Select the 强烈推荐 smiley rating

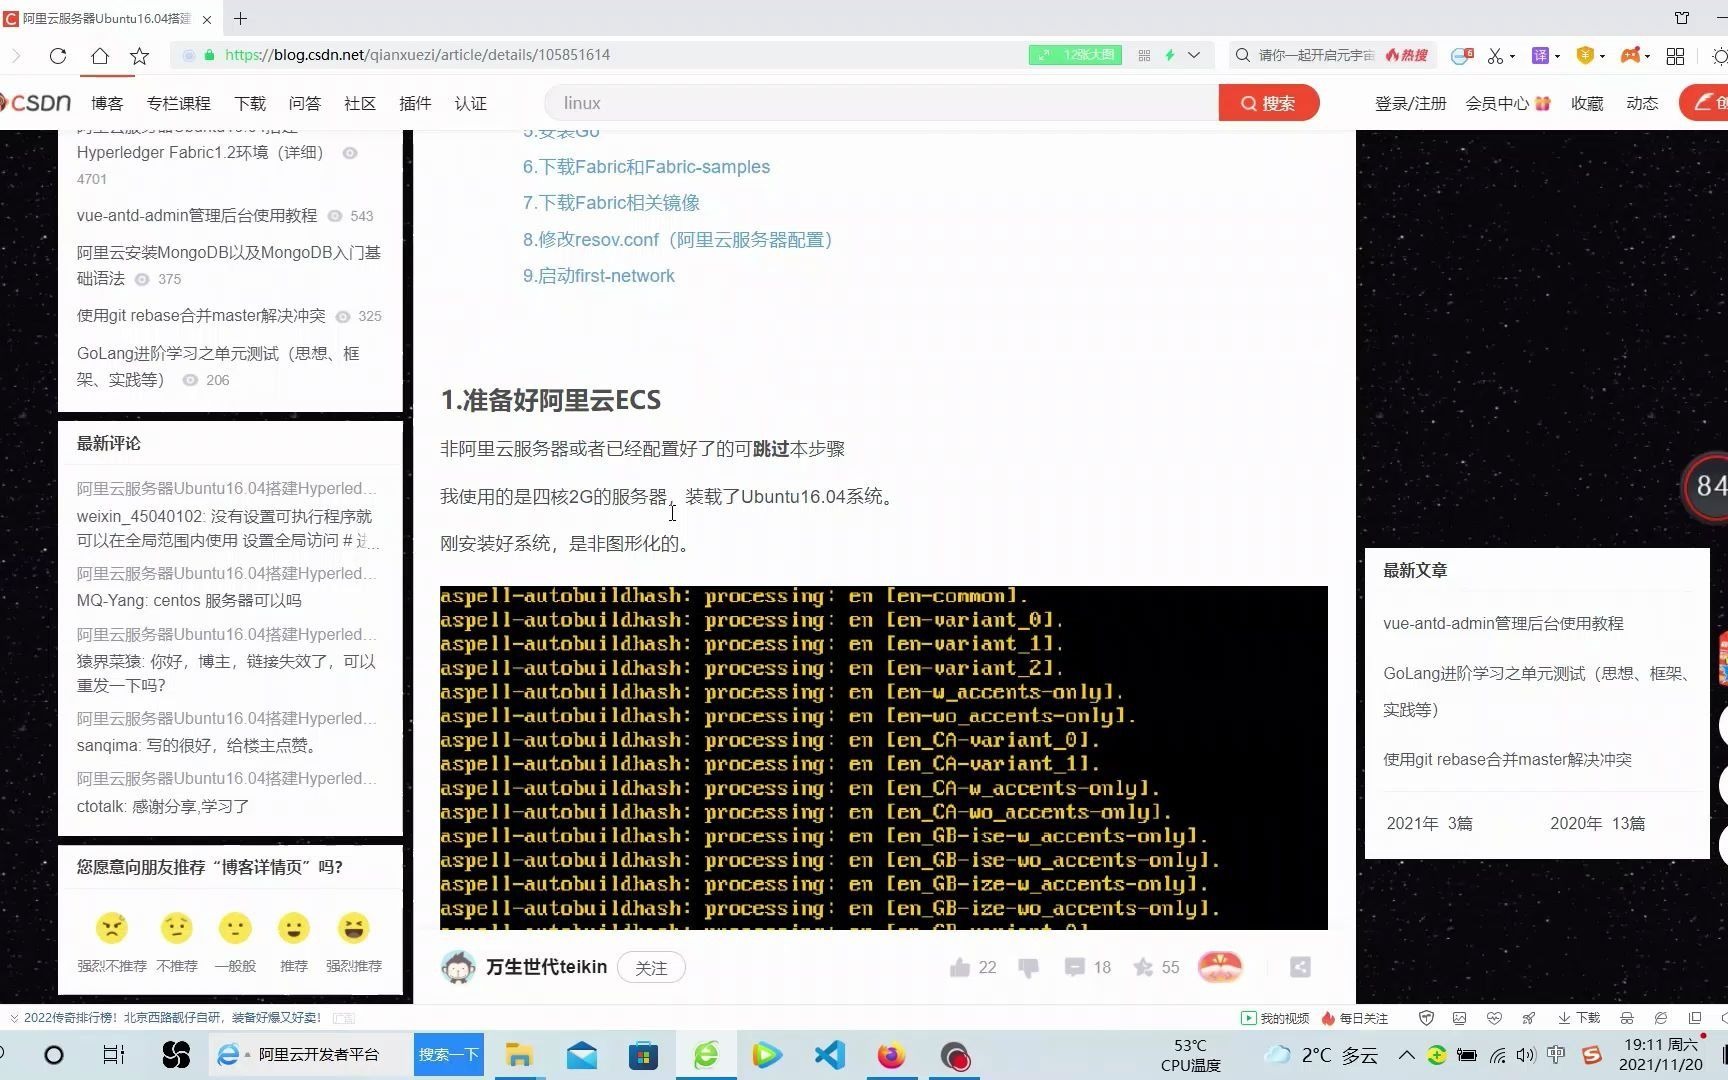point(354,928)
